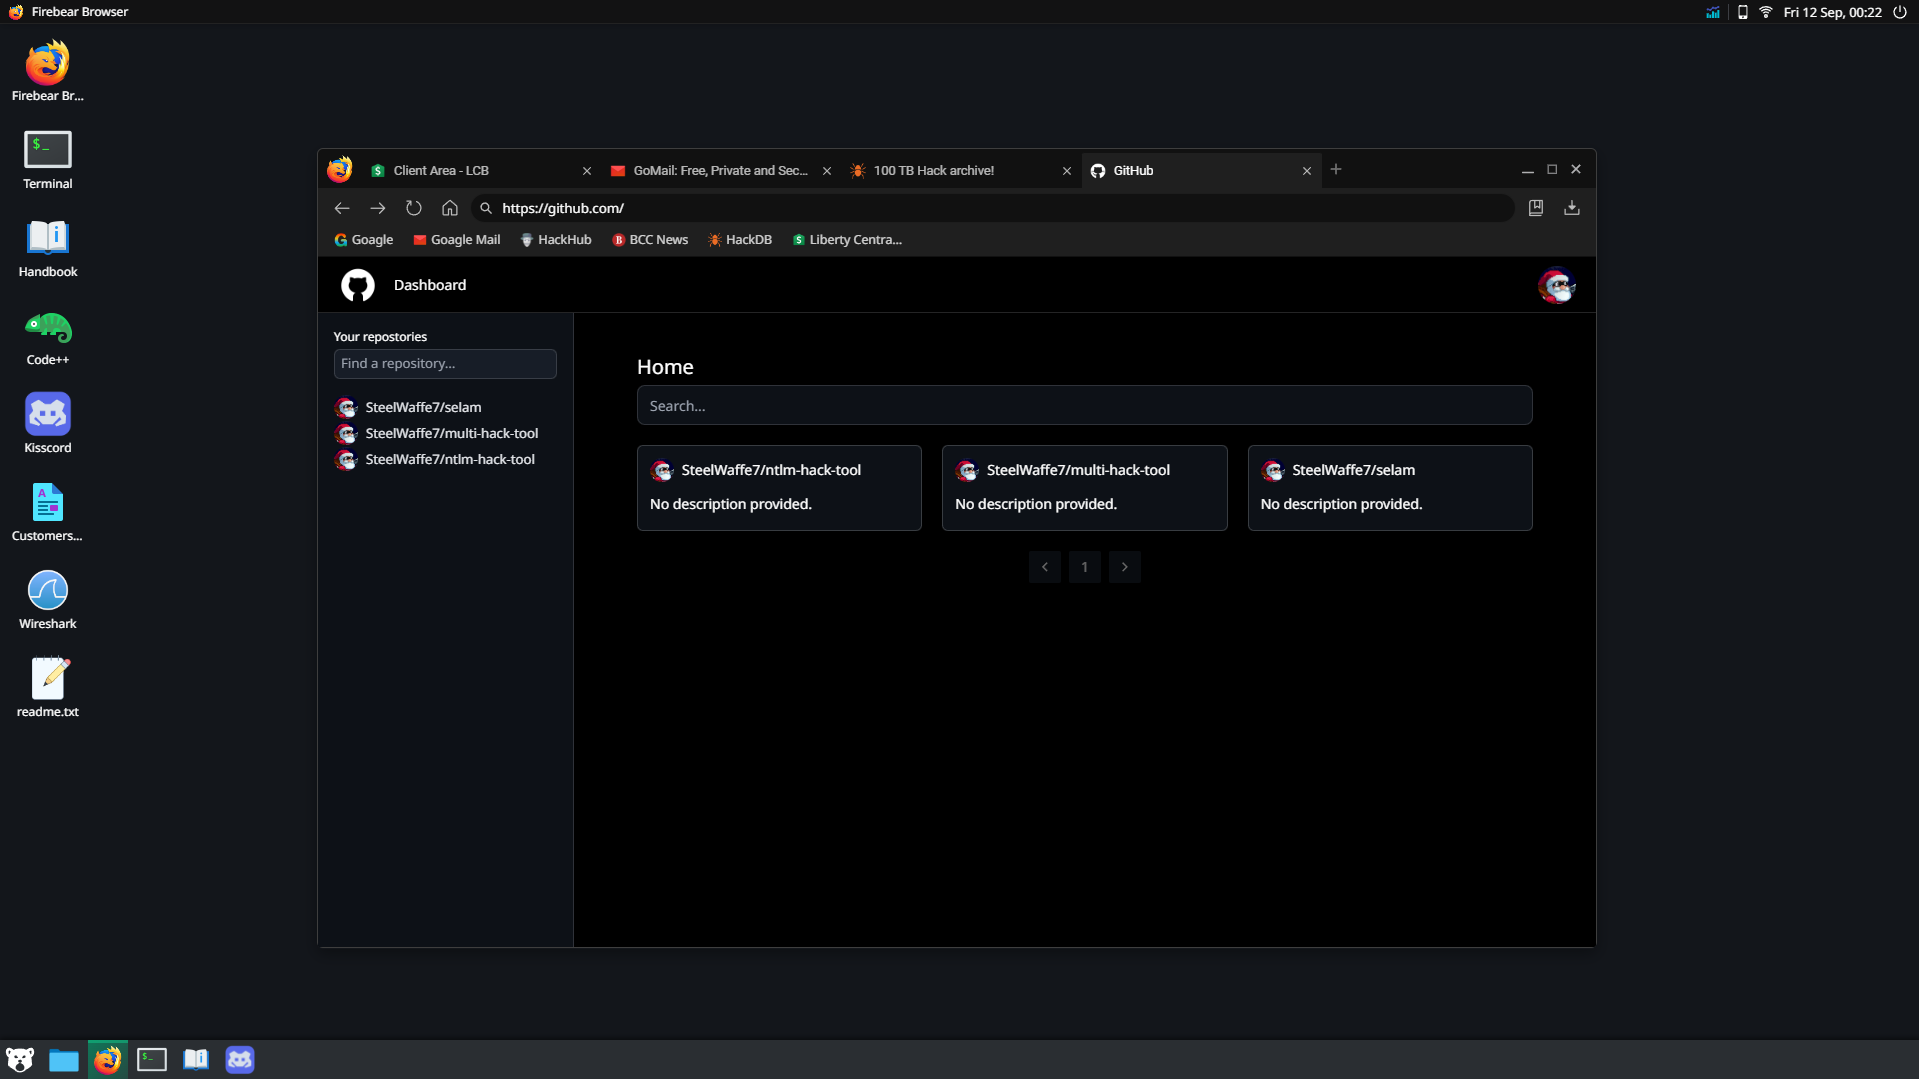Reload the current page
1919x1079 pixels.
413,208
